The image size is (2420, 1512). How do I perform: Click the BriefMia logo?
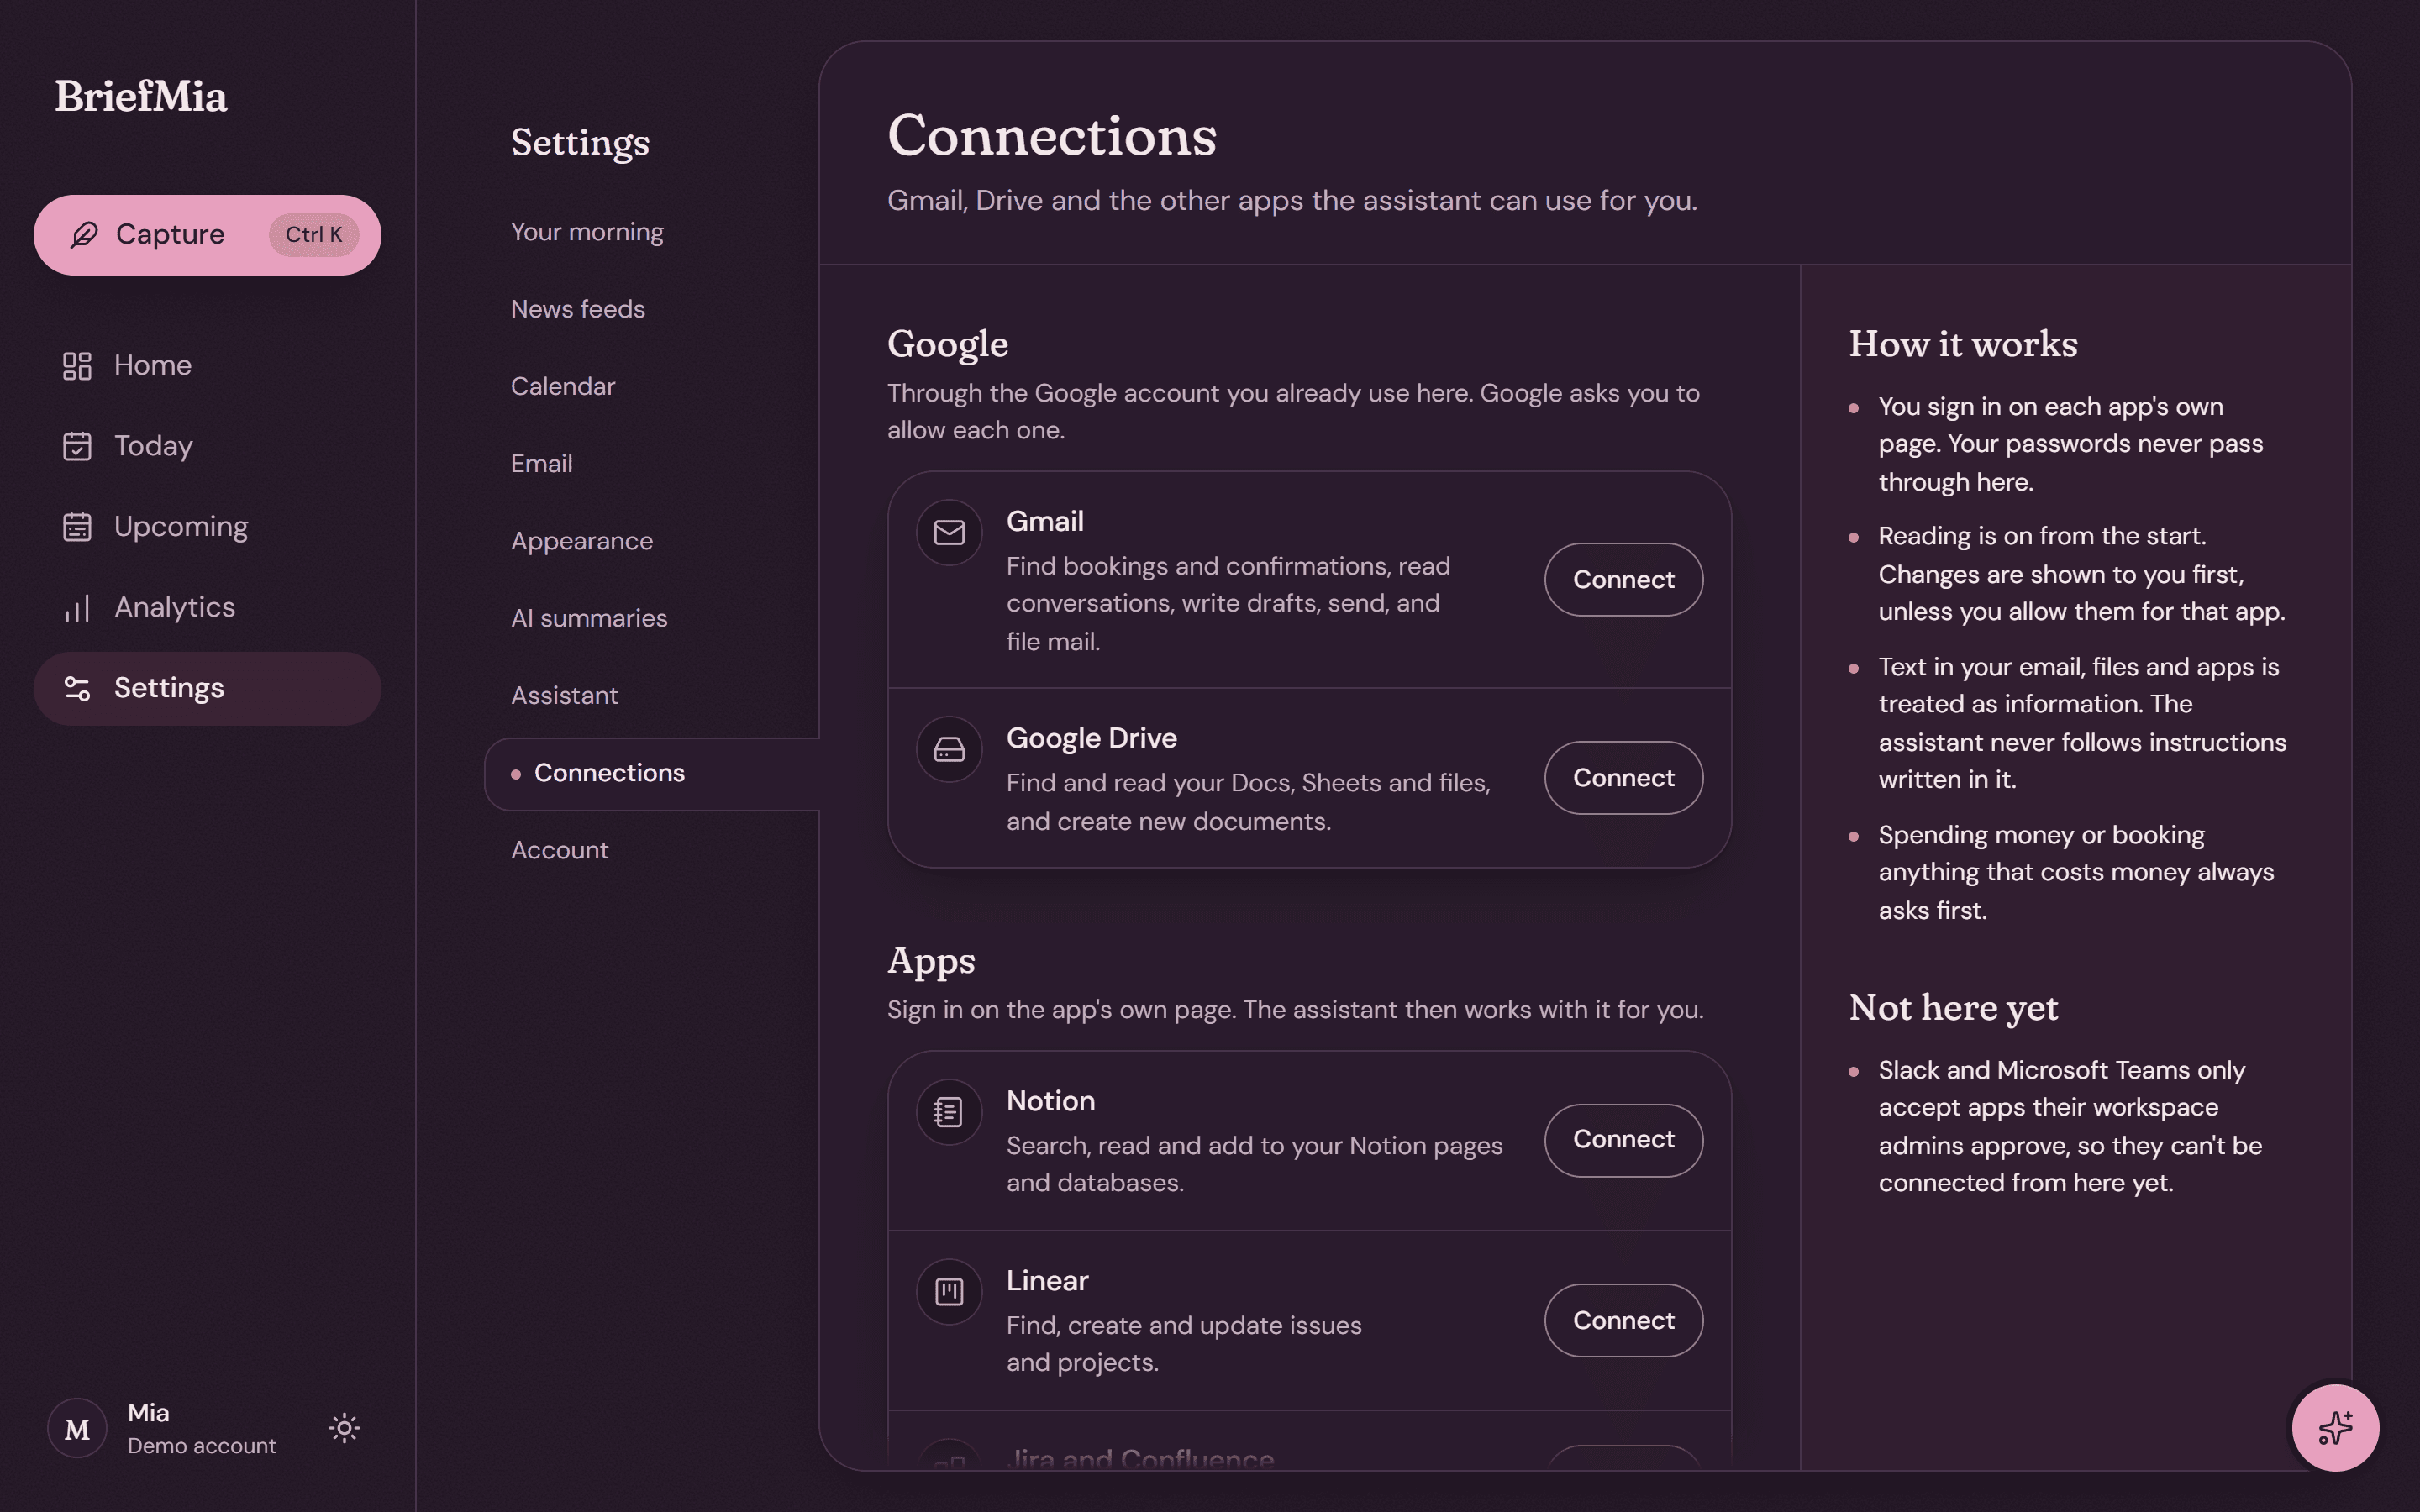141,97
